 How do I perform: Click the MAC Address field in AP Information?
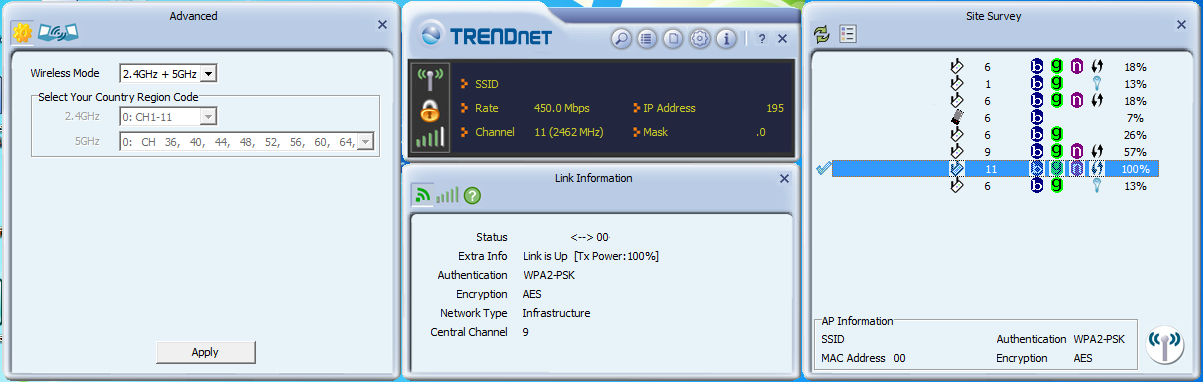863,358
